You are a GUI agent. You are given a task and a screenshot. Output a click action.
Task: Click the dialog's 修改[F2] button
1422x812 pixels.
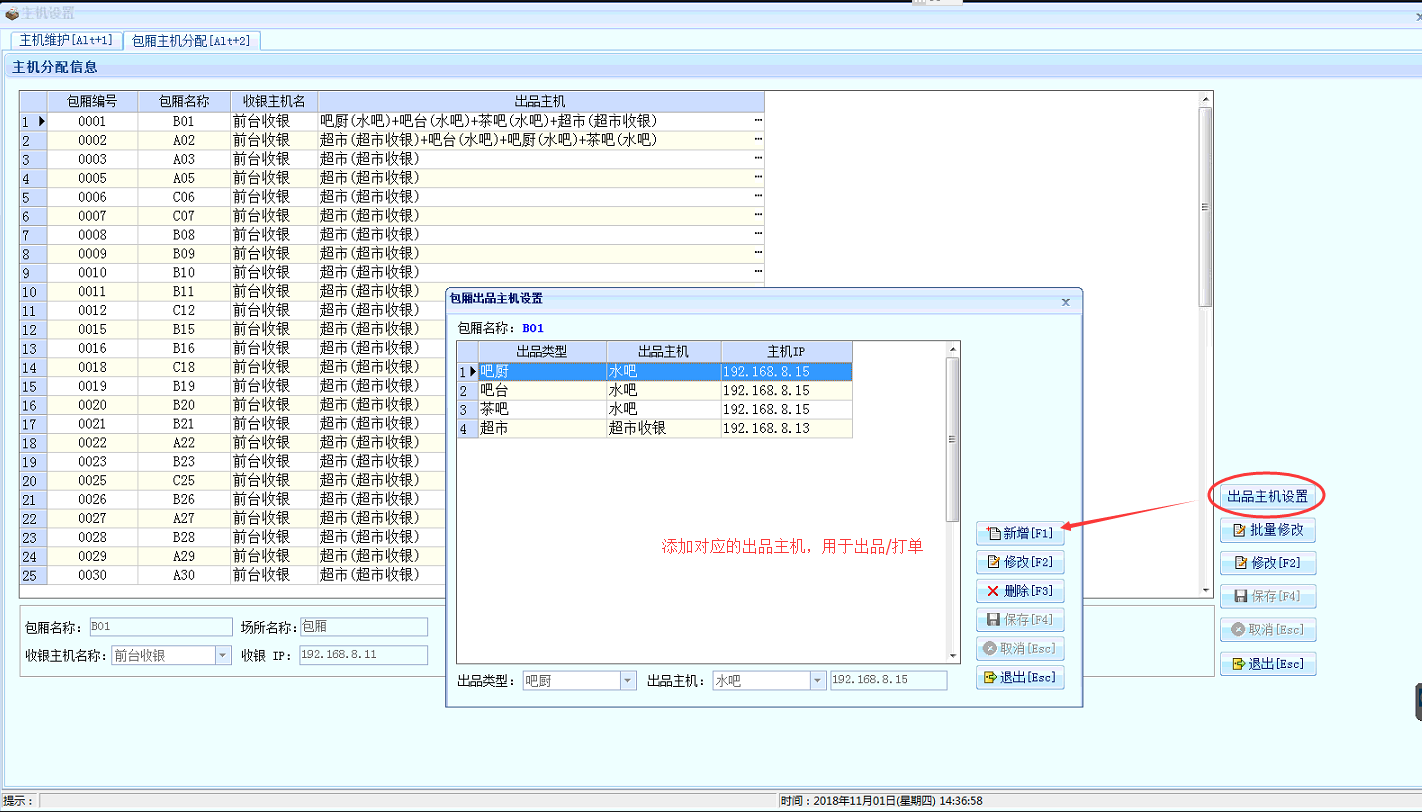1019,562
